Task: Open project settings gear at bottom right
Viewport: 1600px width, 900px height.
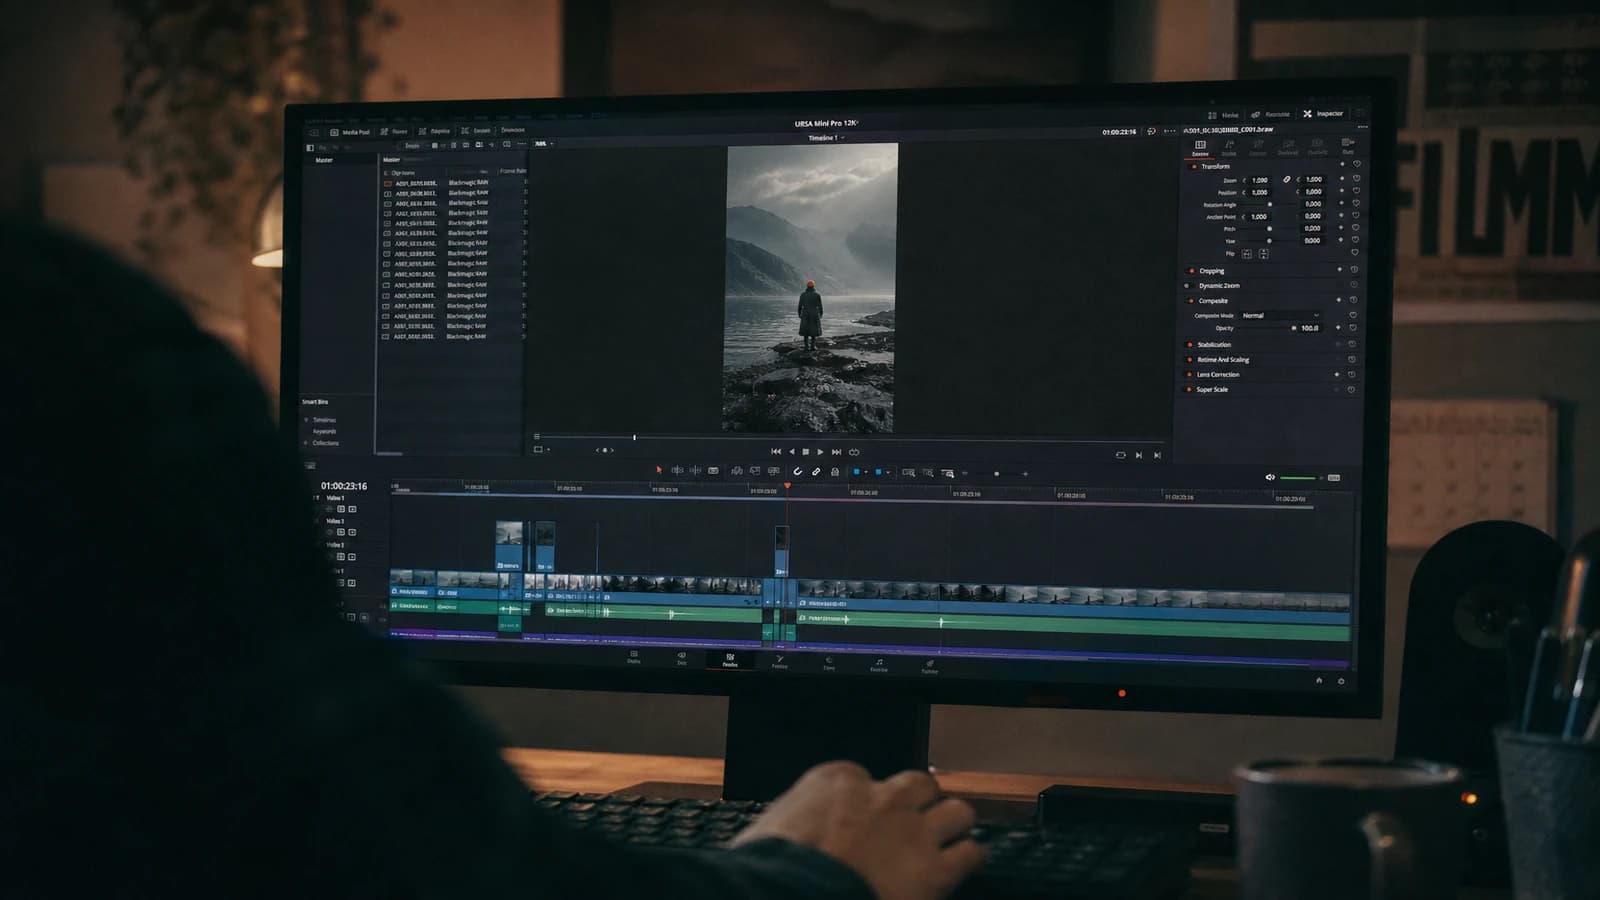Action: pos(1341,681)
